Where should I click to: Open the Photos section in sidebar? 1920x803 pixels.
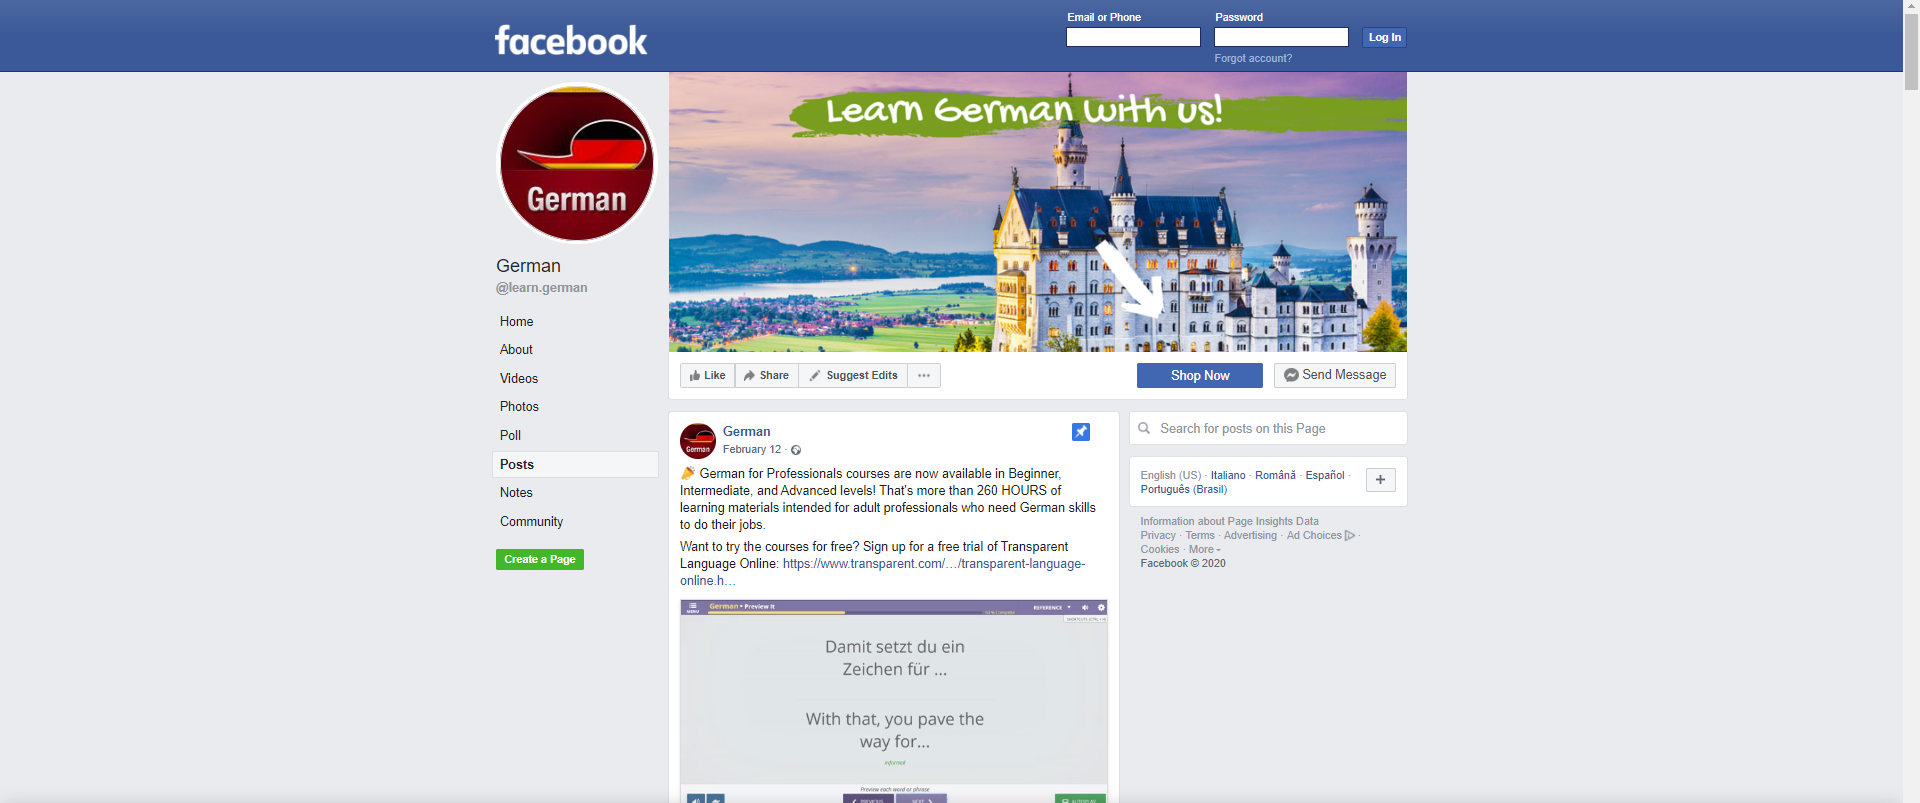[x=519, y=407]
